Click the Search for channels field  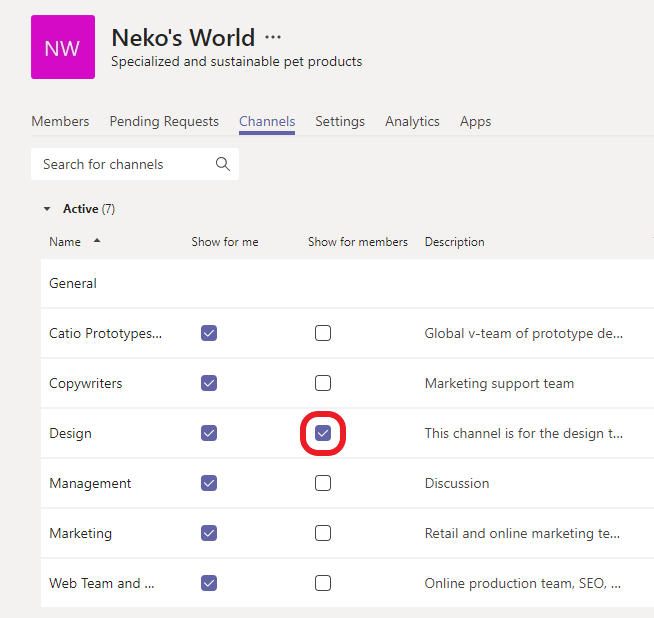tap(120, 164)
